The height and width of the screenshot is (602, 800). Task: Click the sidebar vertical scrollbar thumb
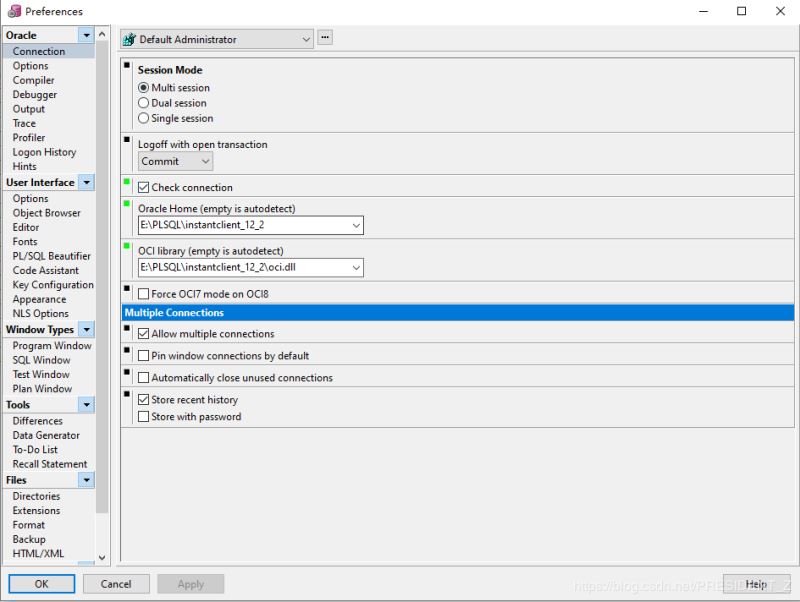[102, 277]
